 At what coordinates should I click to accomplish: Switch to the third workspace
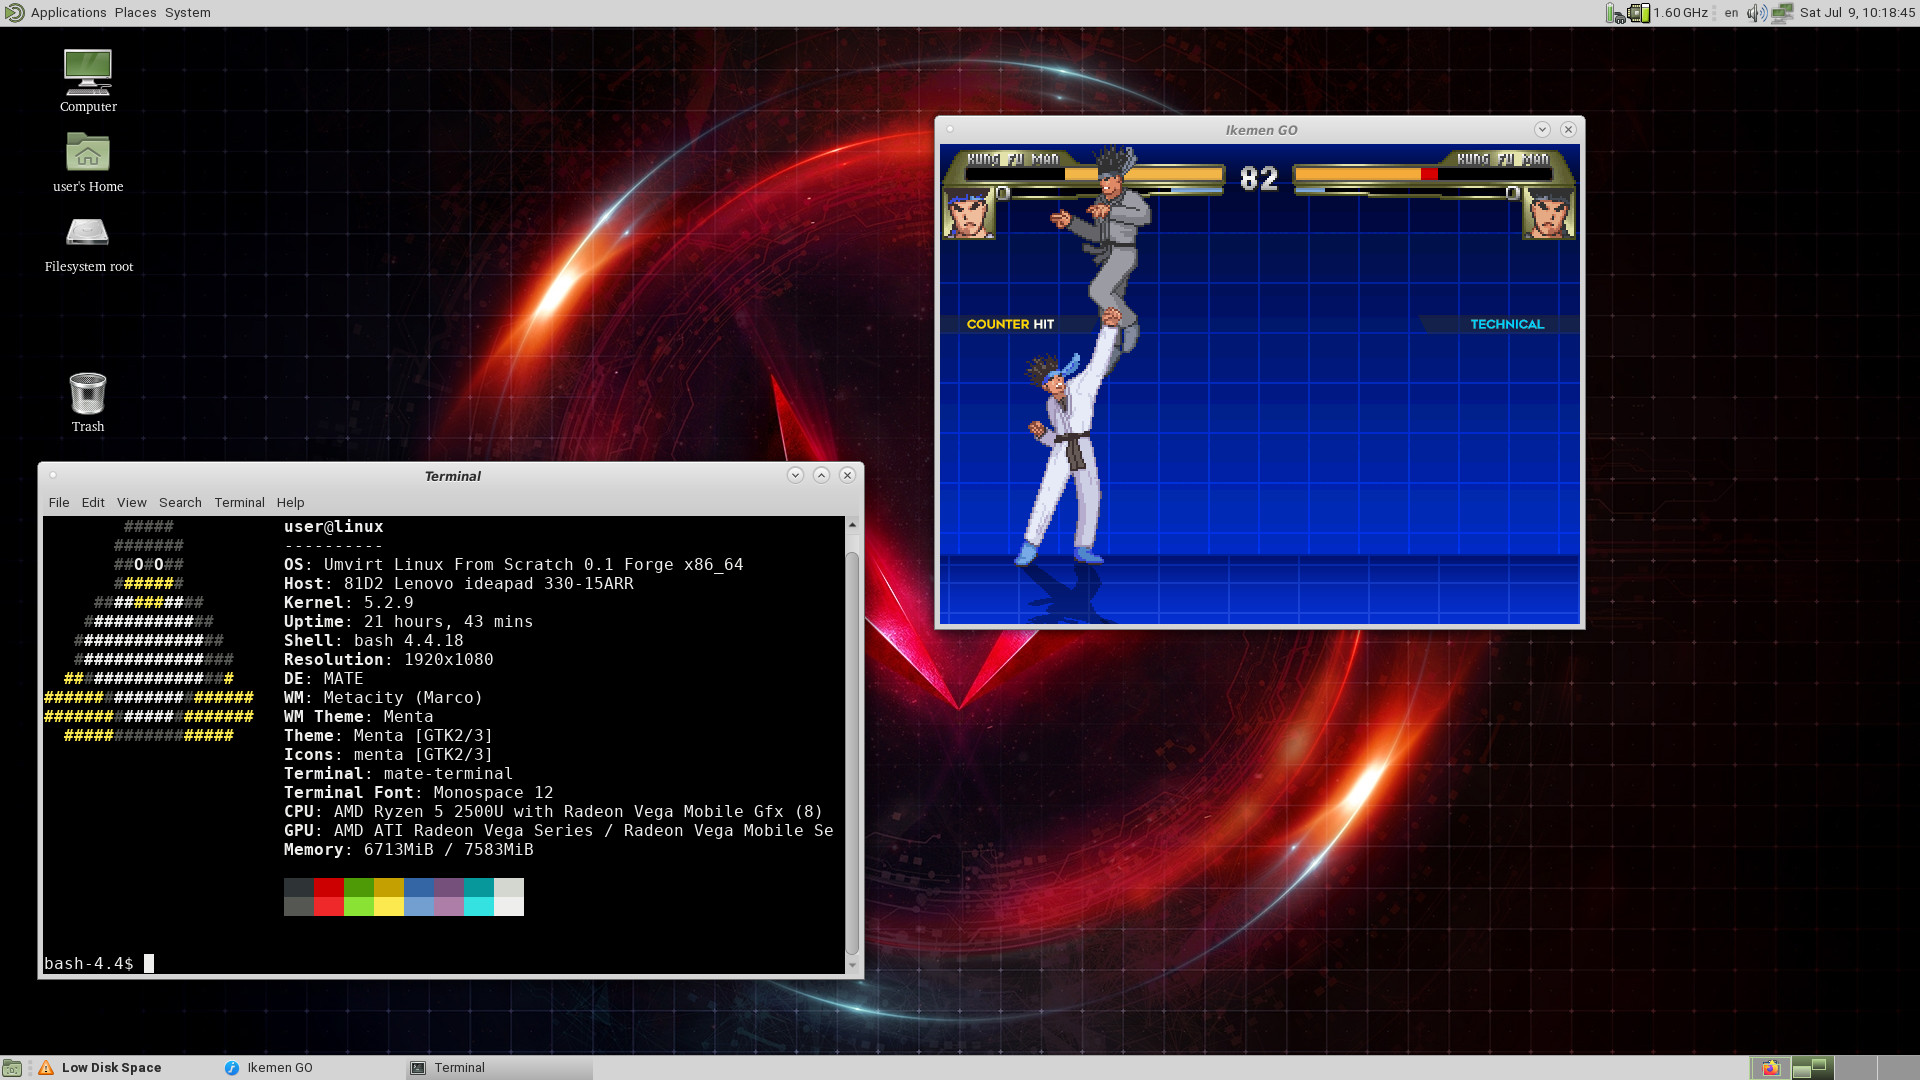coord(1855,1068)
